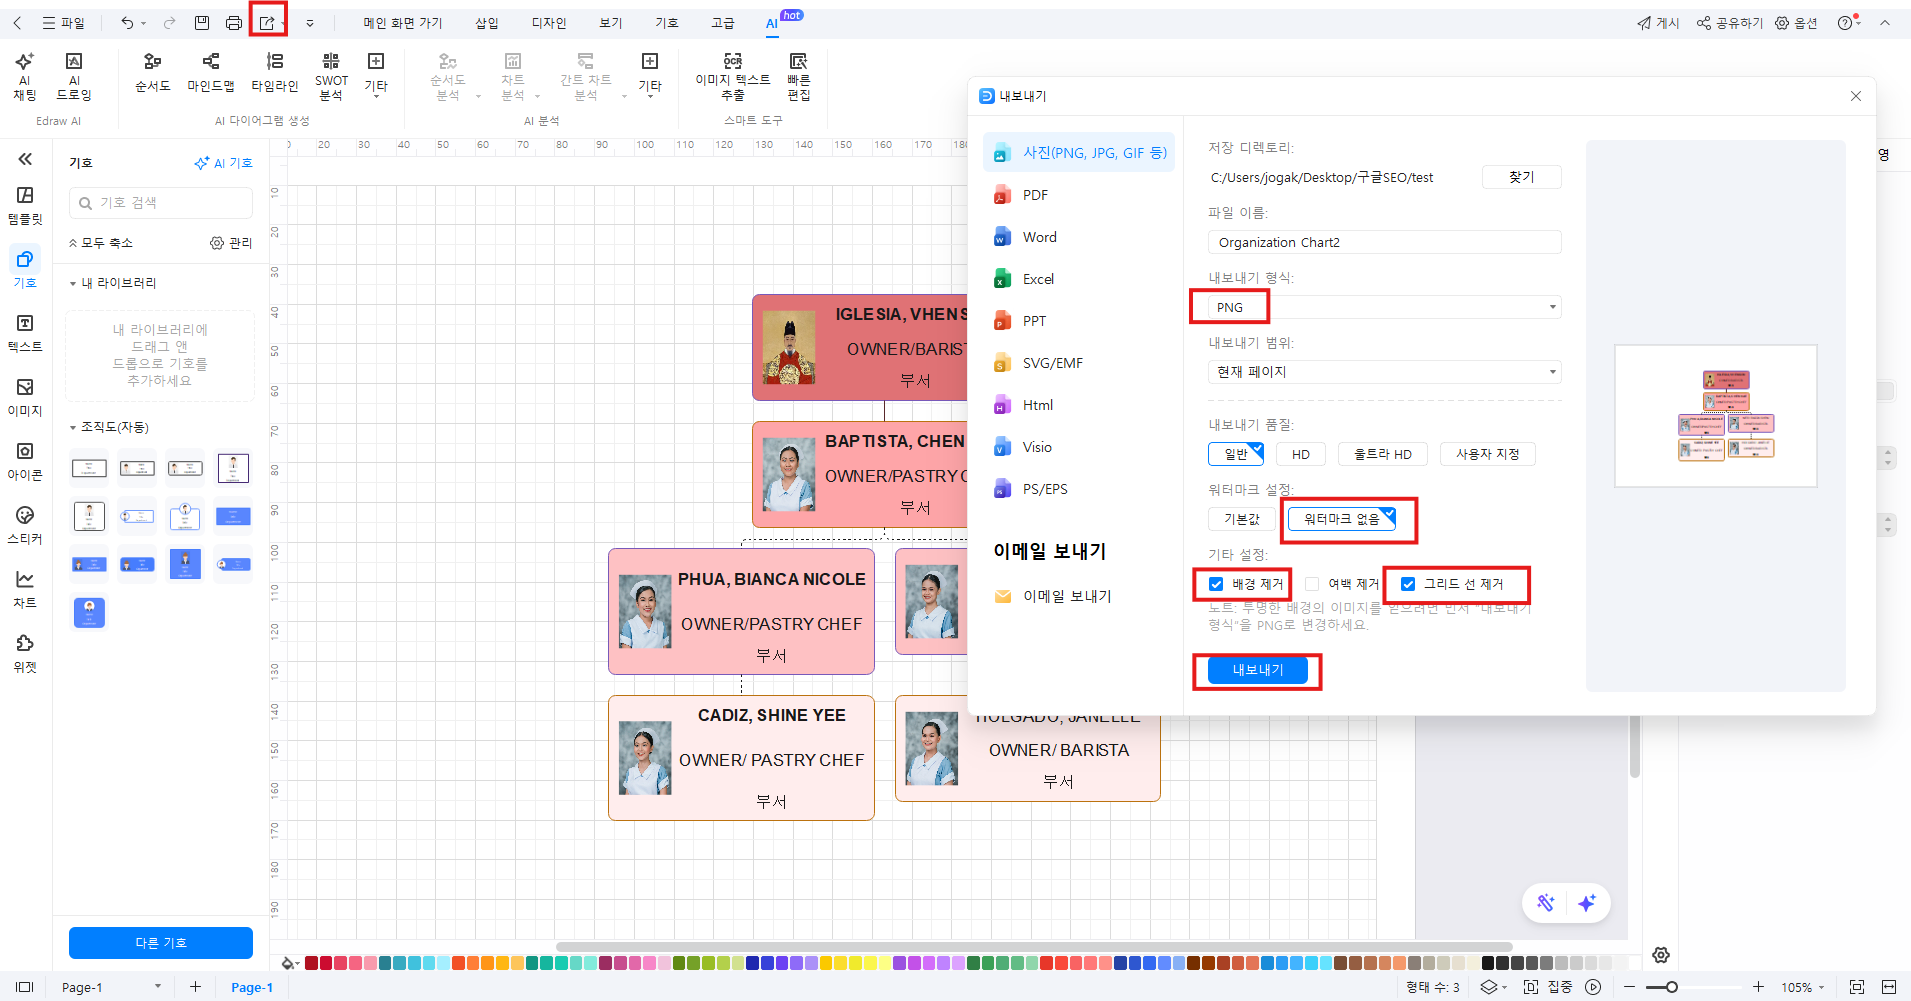This screenshot has height=1001, width=1911.
Task: Select 기본값 watermark setting
Action: [x=1241, y=519]
